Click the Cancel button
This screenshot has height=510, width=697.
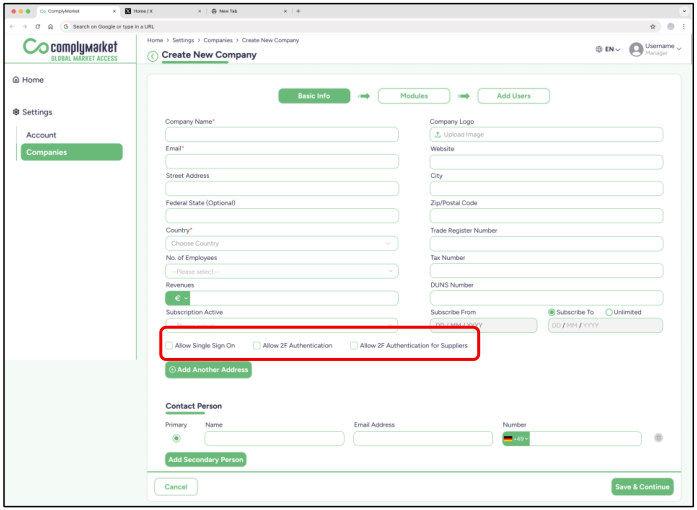[x=176, y=487]
